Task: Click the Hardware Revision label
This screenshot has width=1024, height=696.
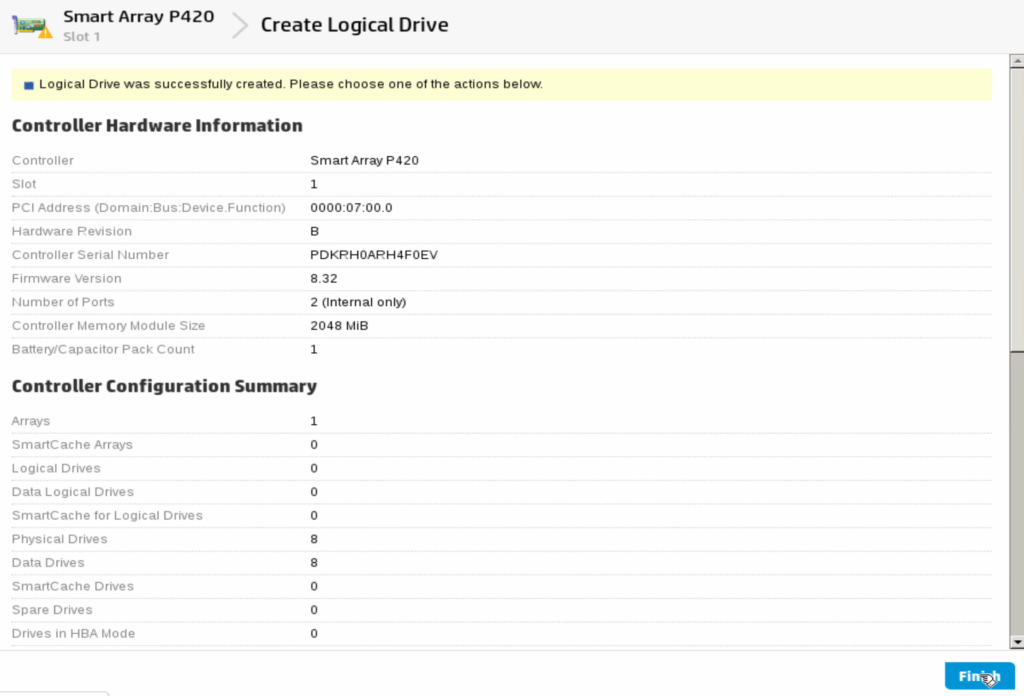Action: pyautogui.click(x=72, y=231)
